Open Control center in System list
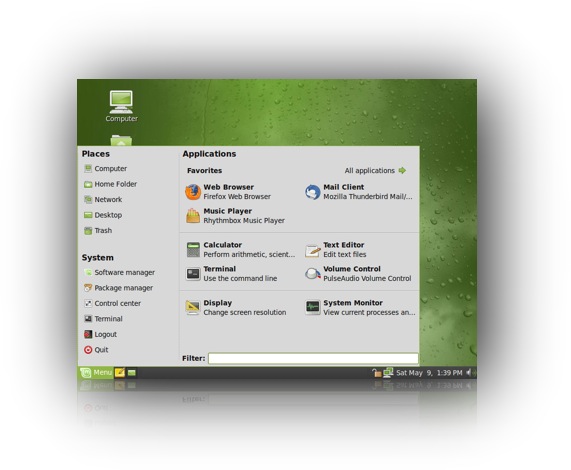 point(112,303)
